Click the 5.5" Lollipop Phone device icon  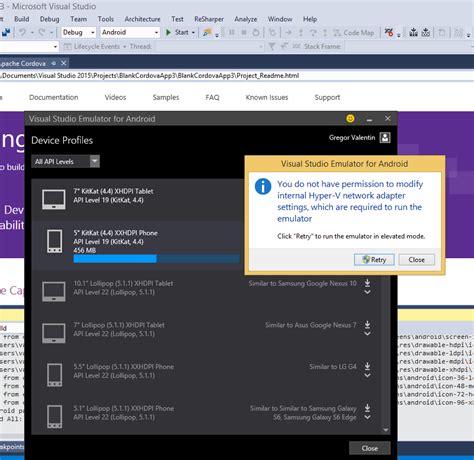(x=55, y=375)
